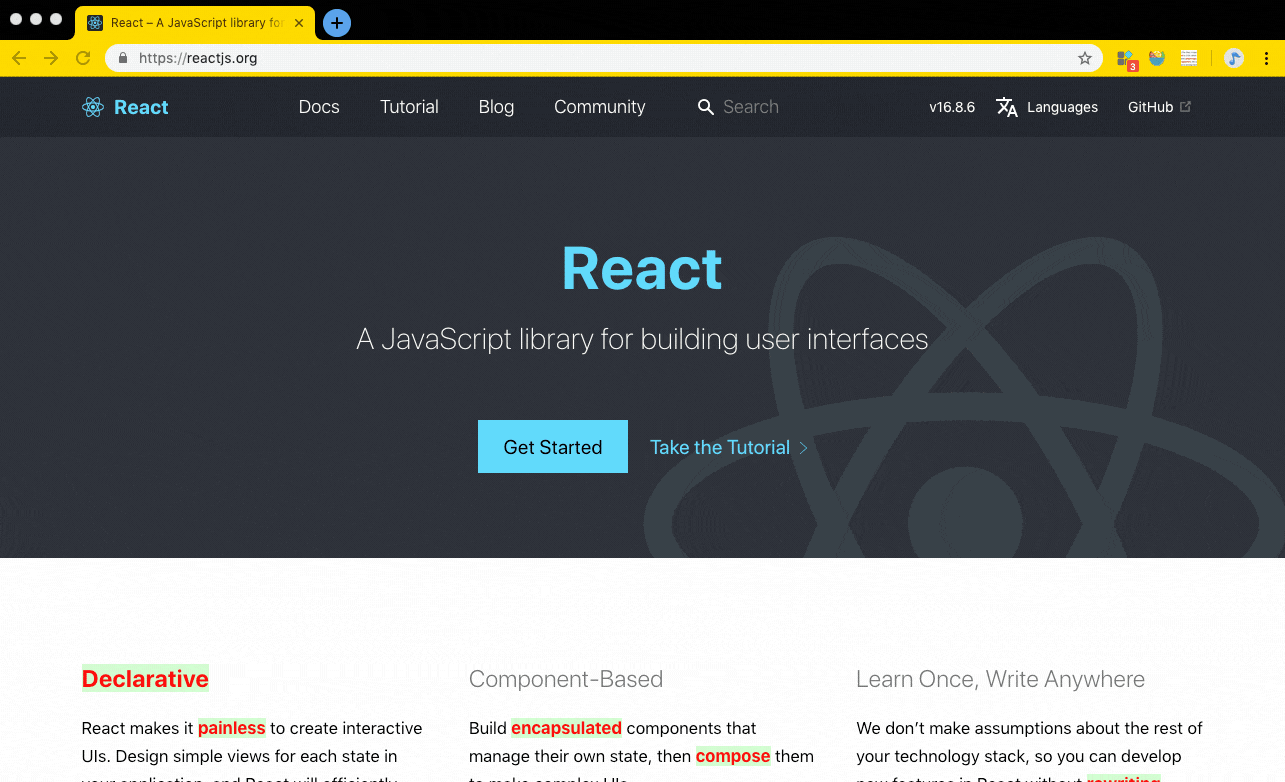Open the Docs navigation item

[319, 107]
